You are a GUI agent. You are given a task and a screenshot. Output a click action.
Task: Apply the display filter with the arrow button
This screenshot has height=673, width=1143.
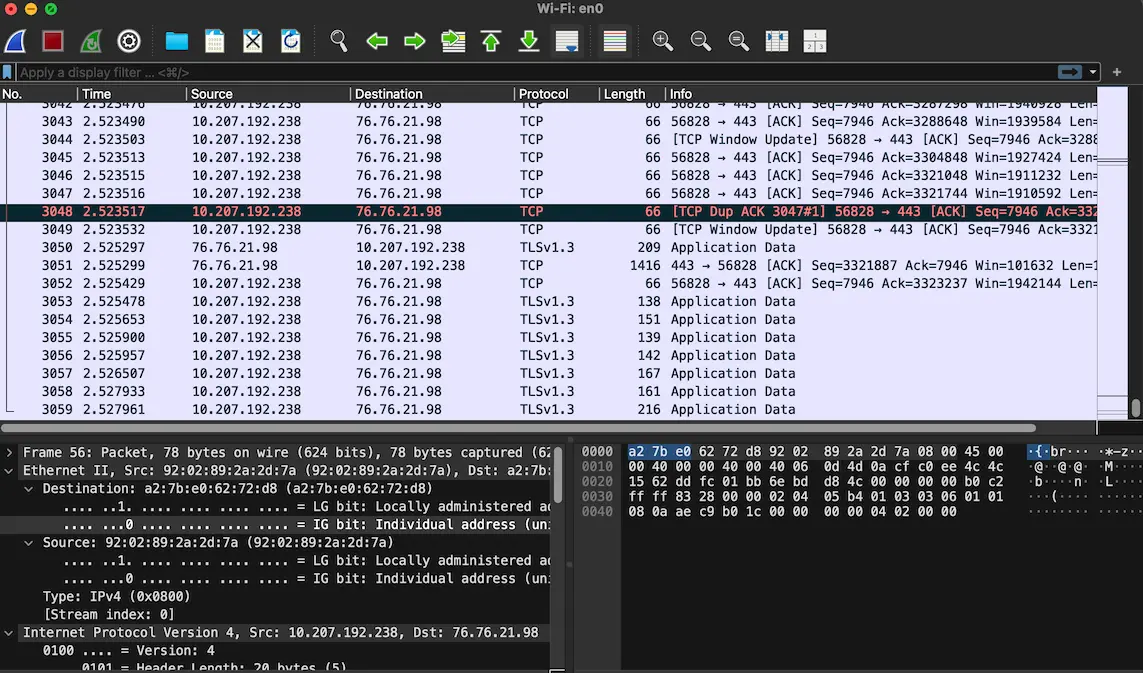point(1070,72)
